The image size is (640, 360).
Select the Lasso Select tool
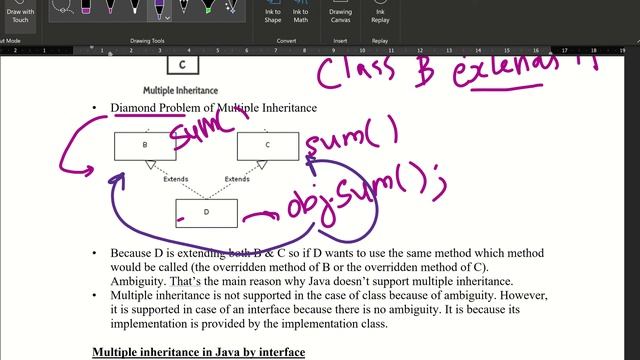click(62, 8)
